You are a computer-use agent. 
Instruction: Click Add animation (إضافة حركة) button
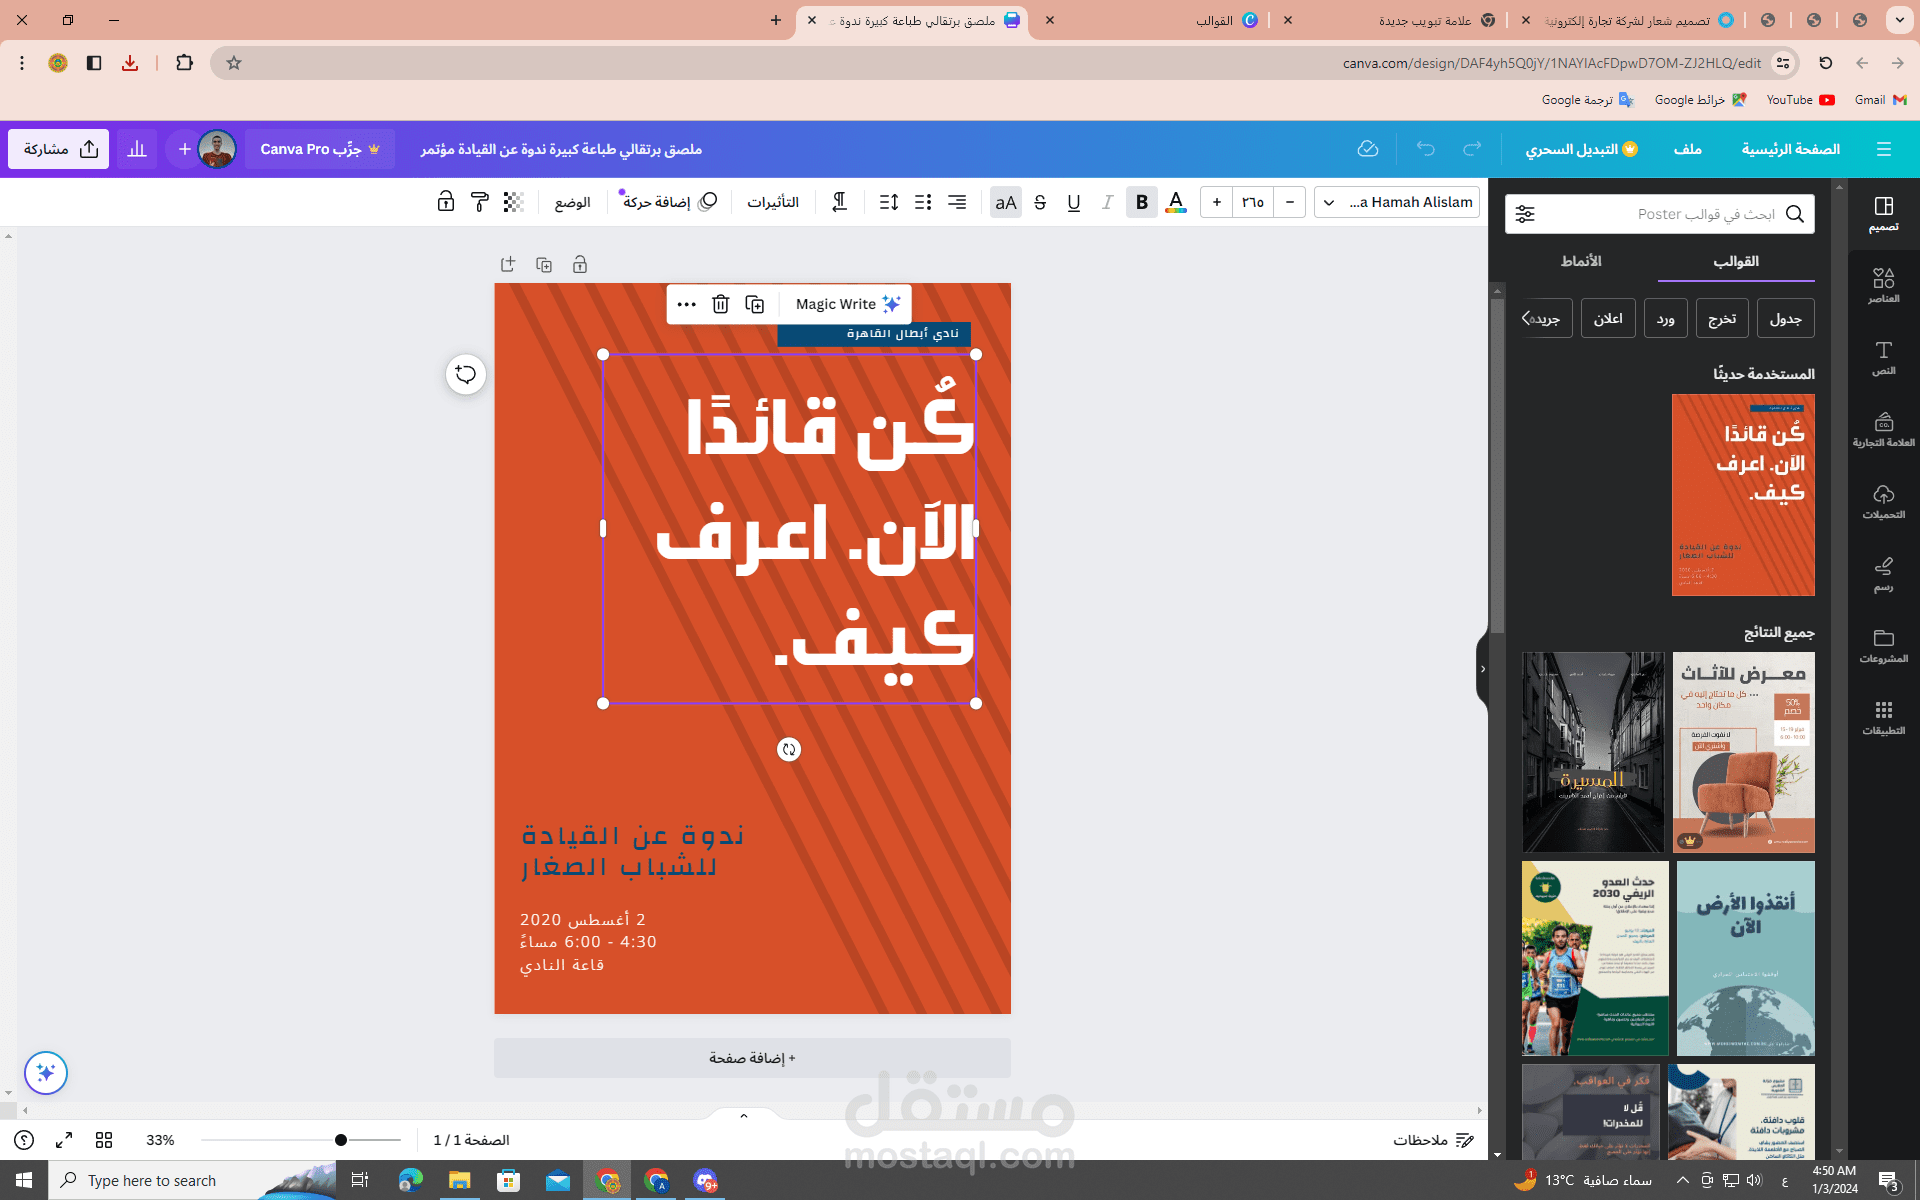click(669, 202)
